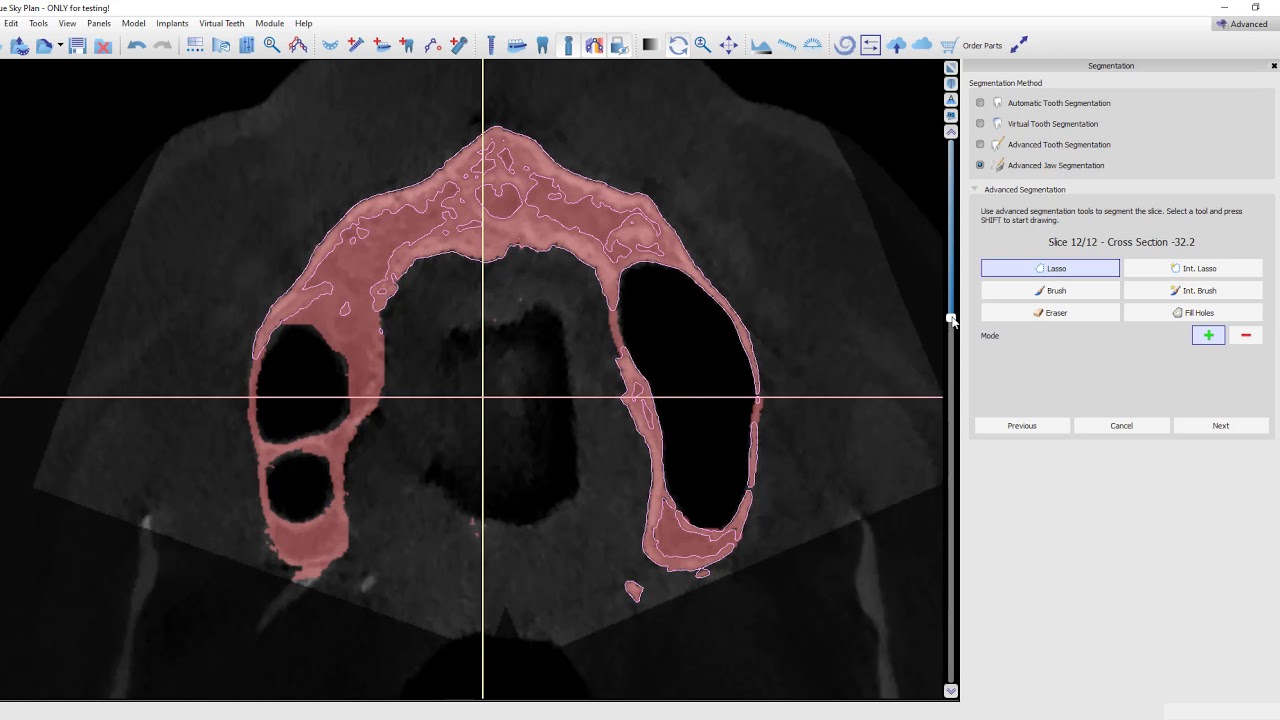Open the Edit menu

point(10,23)
